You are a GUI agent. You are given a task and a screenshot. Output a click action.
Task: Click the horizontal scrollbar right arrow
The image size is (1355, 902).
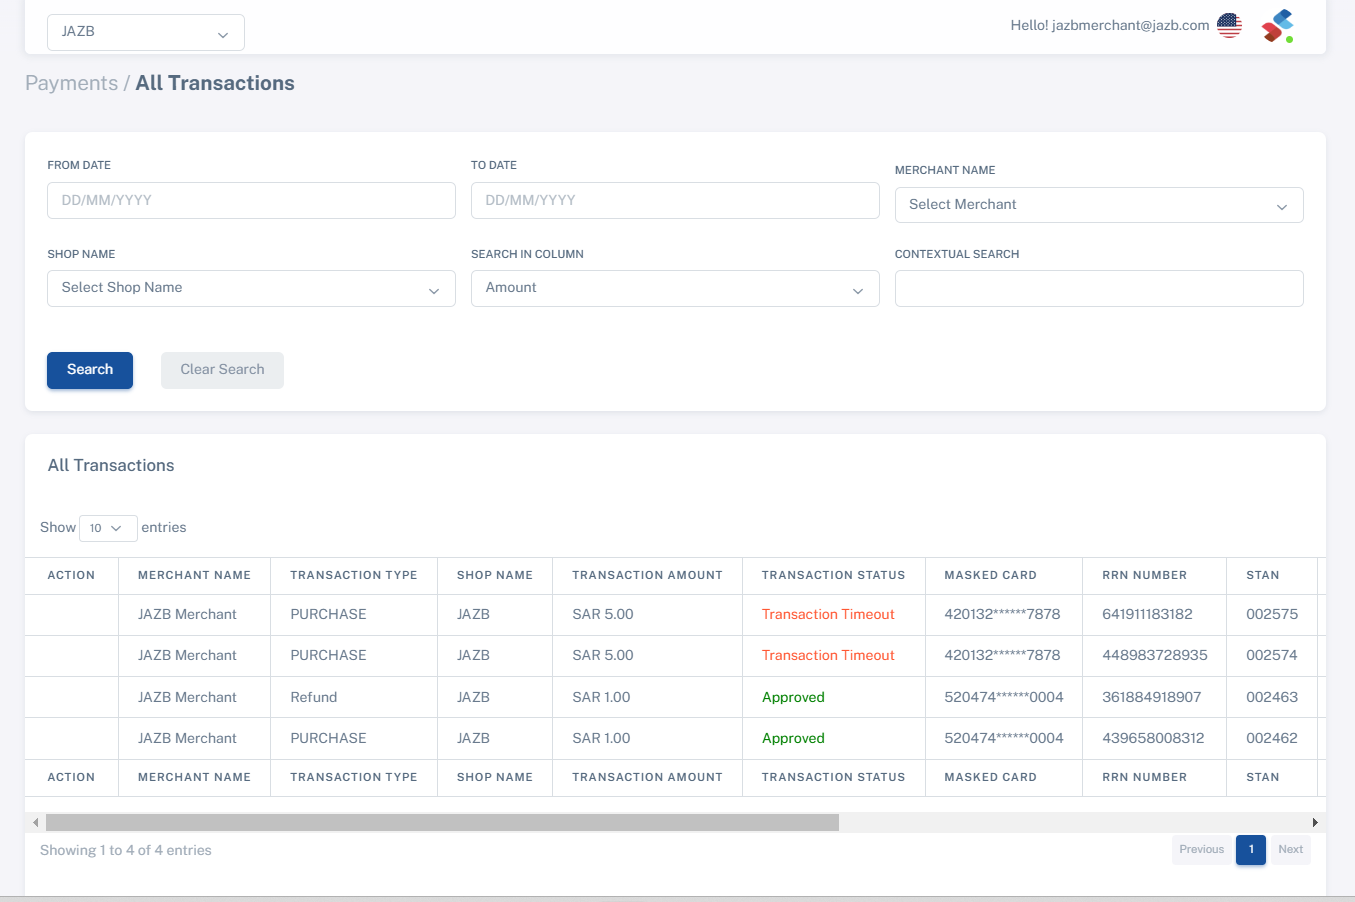(x=1314, y=823)
